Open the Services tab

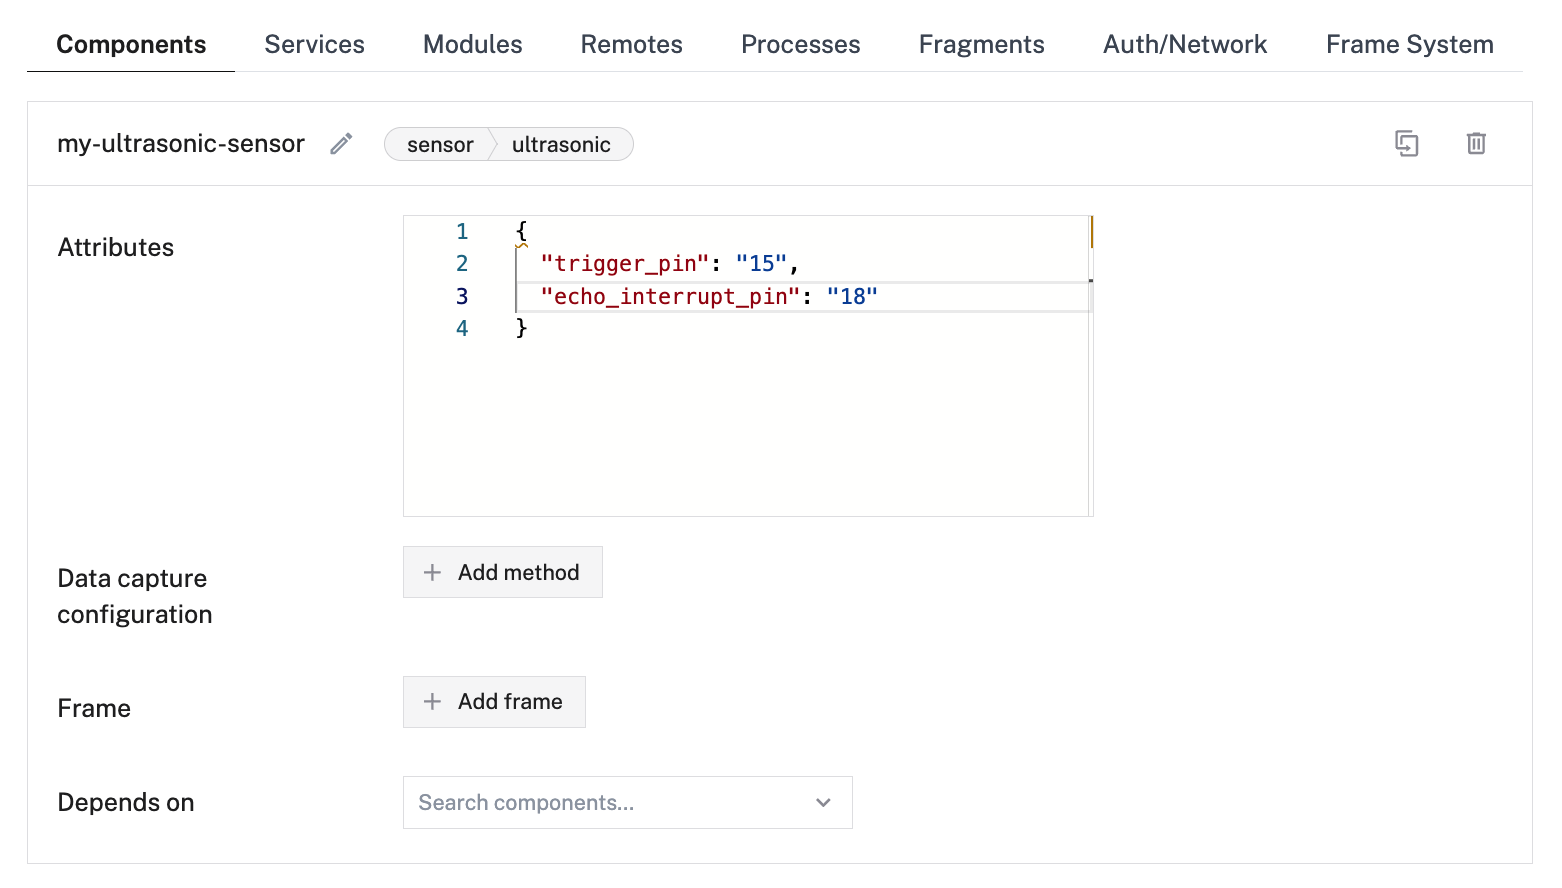[x=314, y=45]
